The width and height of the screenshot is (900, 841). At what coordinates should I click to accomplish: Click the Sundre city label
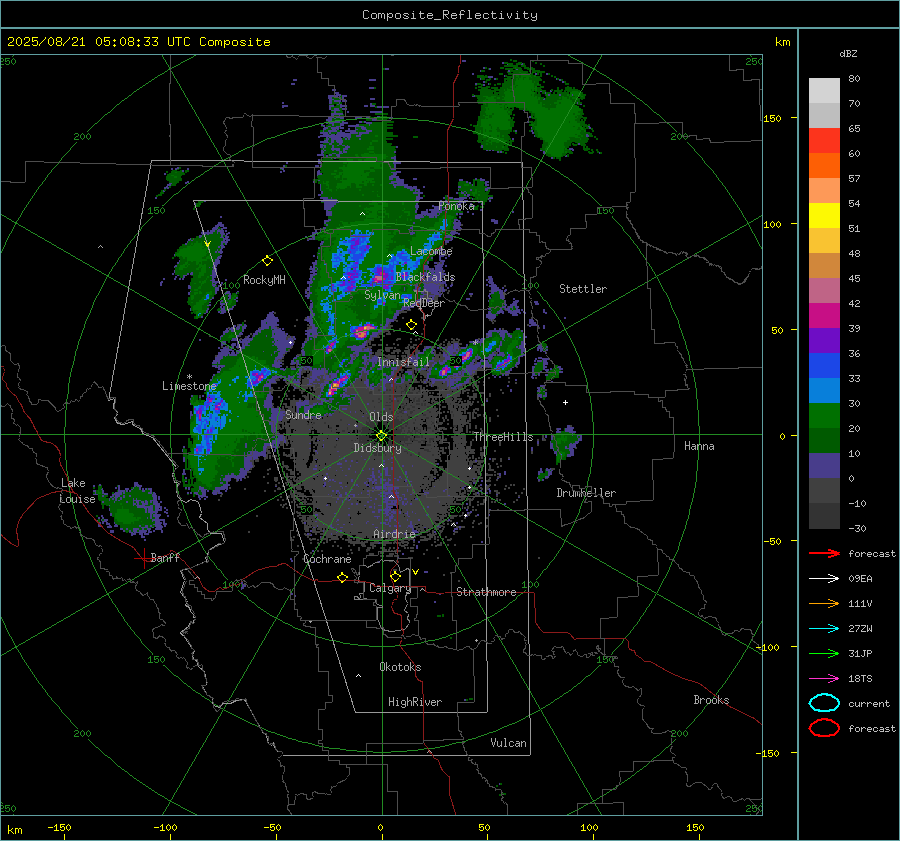point(303,415)
